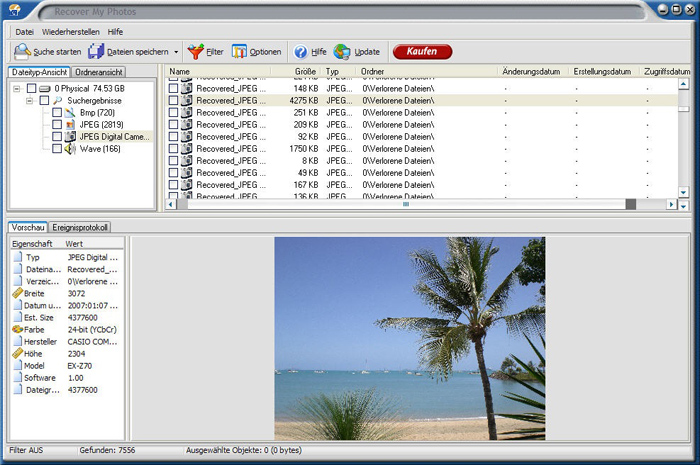Viewport: 700px width, 465px height.
Task: Click the Update globe icon
Action: click(x=343, y=51)
